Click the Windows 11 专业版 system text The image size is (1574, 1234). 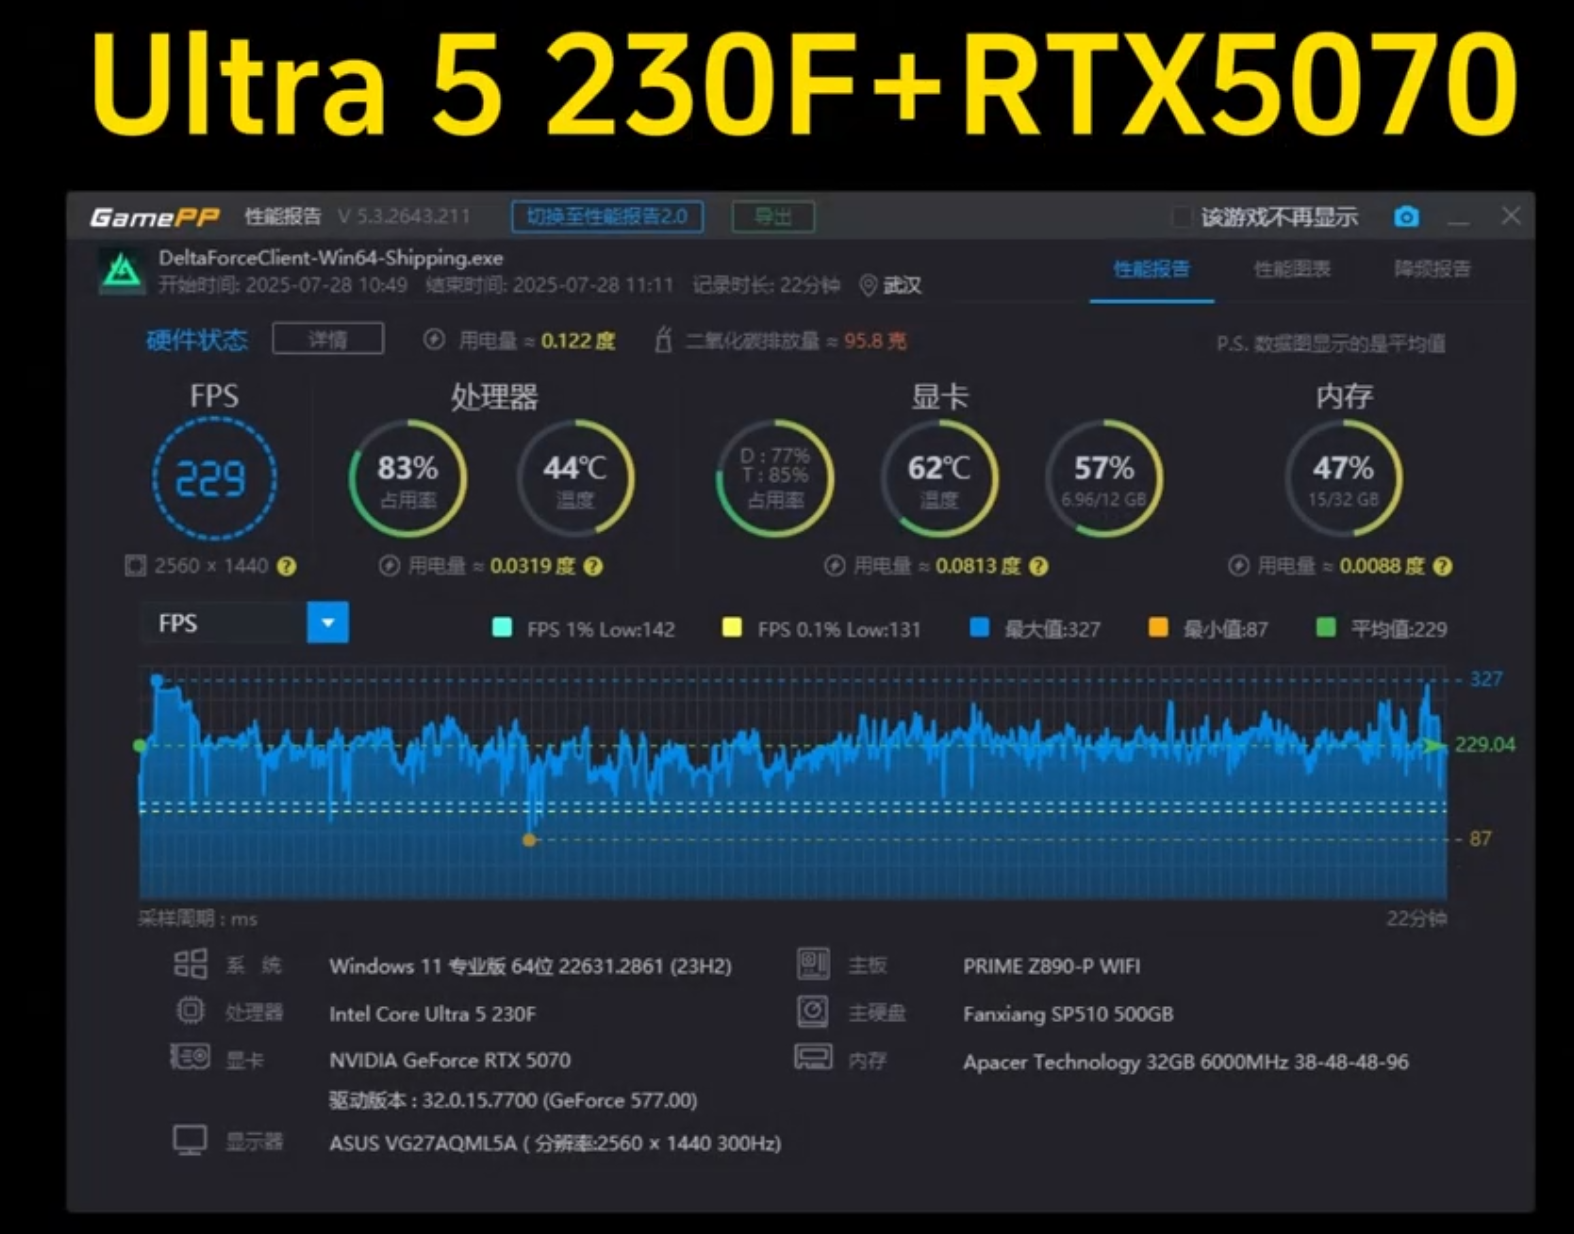tap(530, 966)
